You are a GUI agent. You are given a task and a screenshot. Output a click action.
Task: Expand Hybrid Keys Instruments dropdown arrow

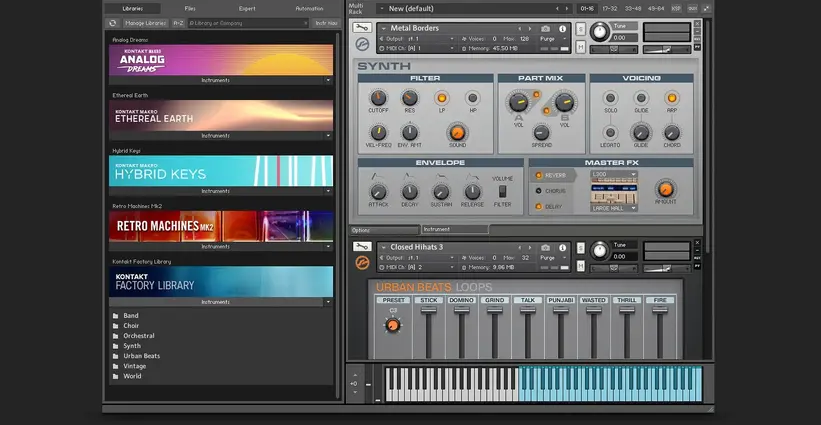point(328,192)
